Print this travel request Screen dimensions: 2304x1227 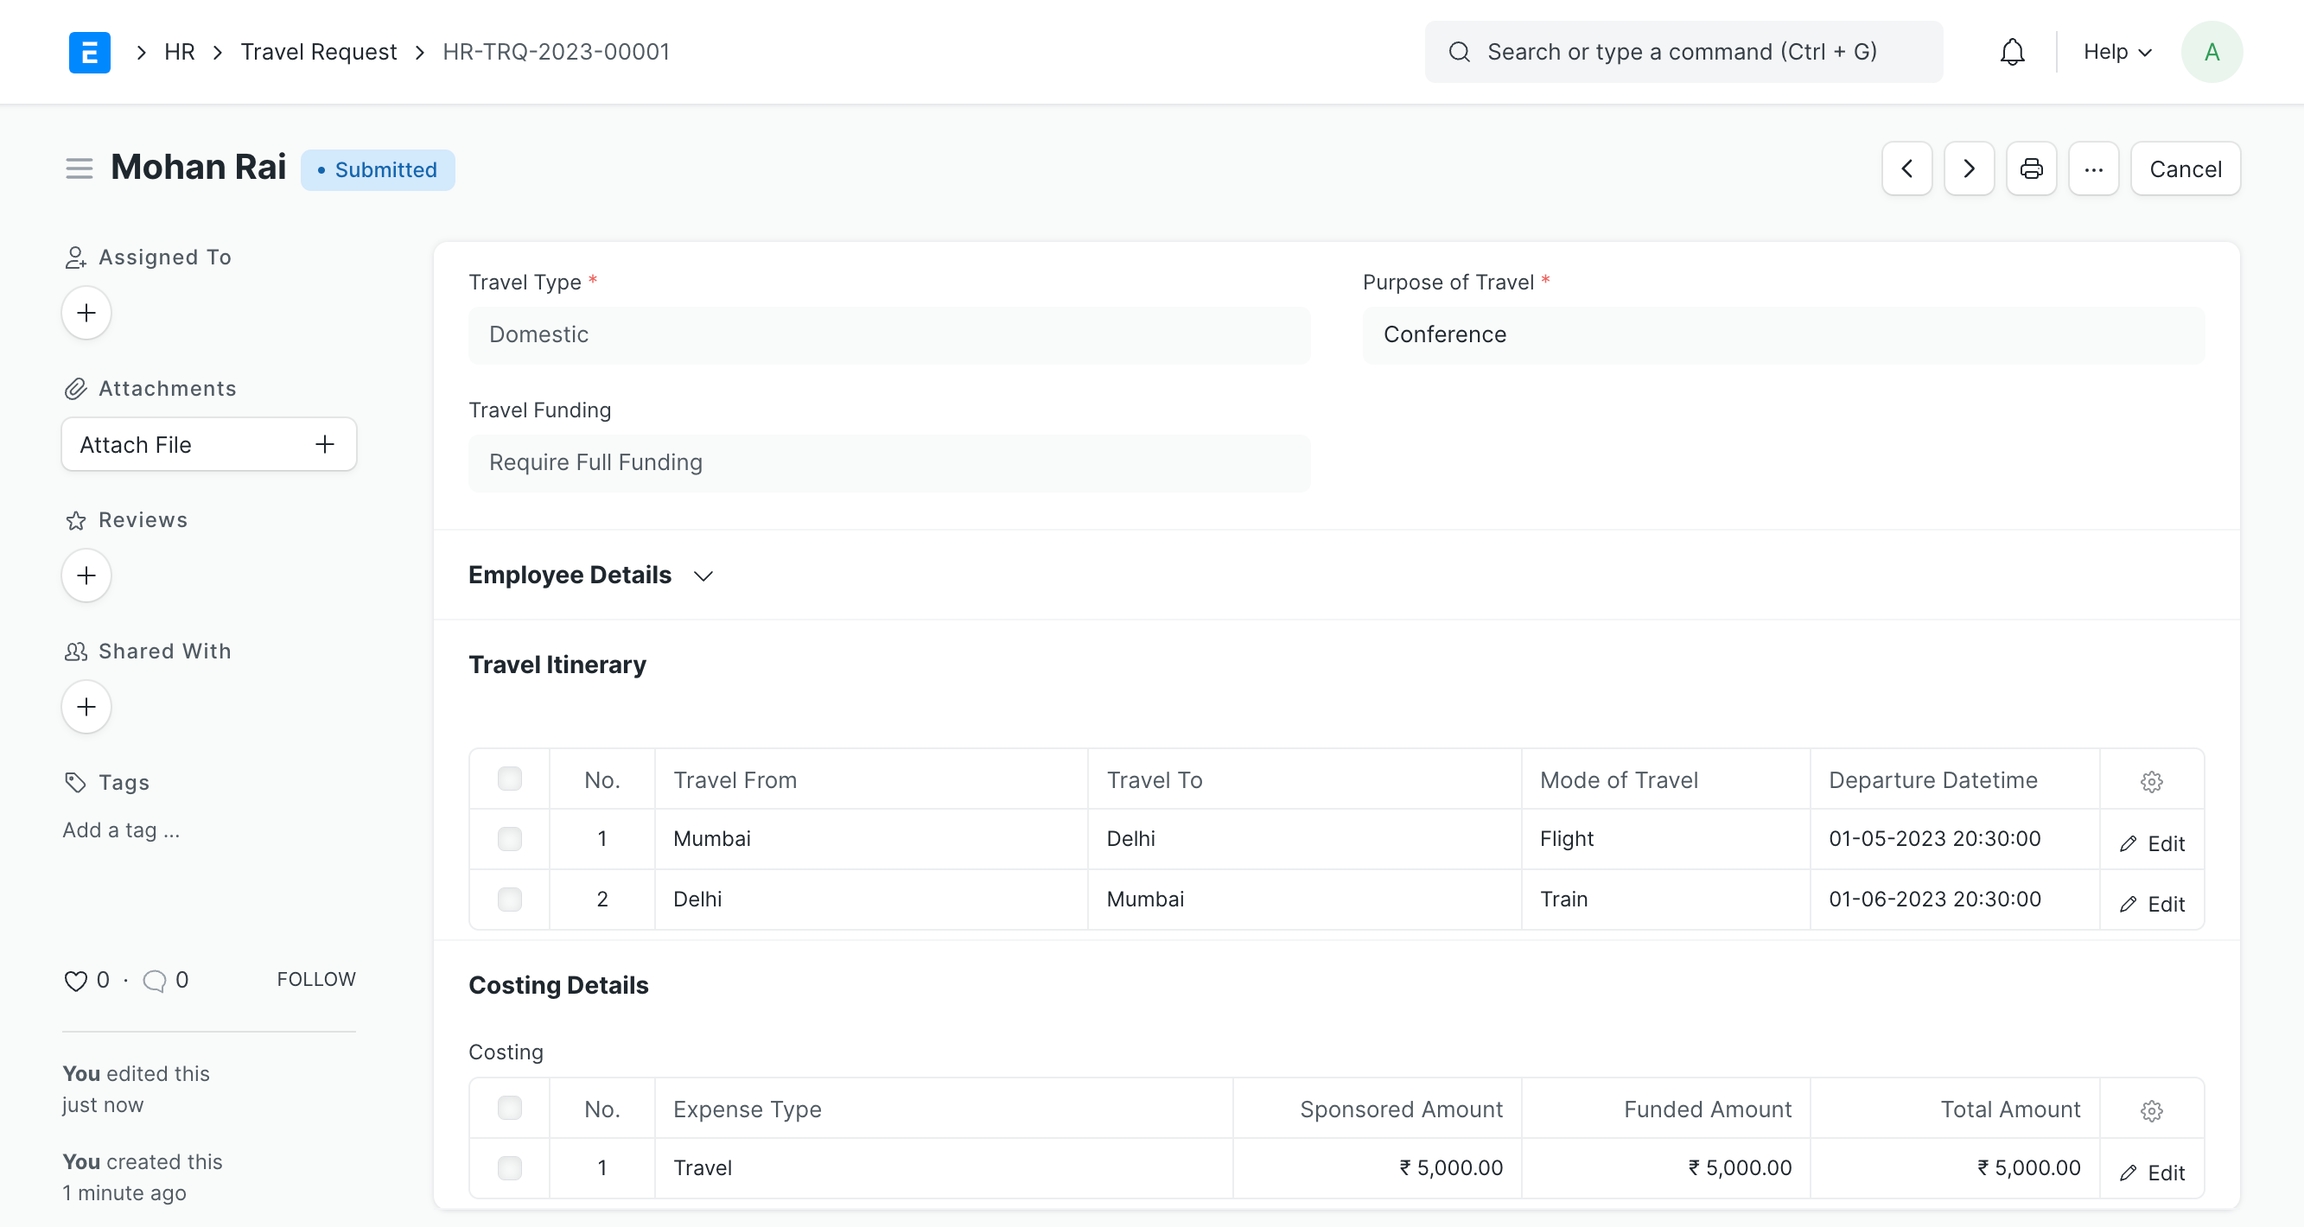point(2031,169)
